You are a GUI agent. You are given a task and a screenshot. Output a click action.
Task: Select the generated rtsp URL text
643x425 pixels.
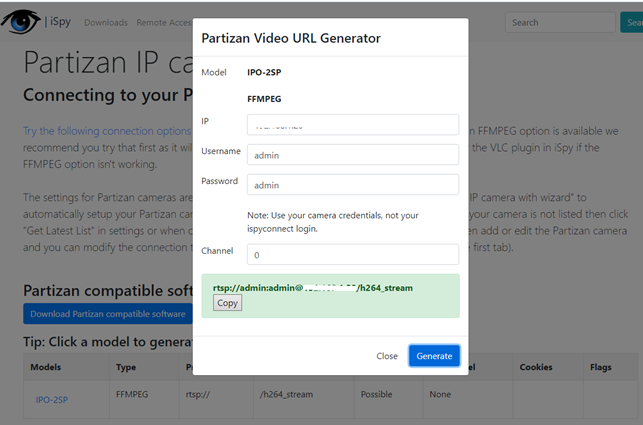pos(312,288)
